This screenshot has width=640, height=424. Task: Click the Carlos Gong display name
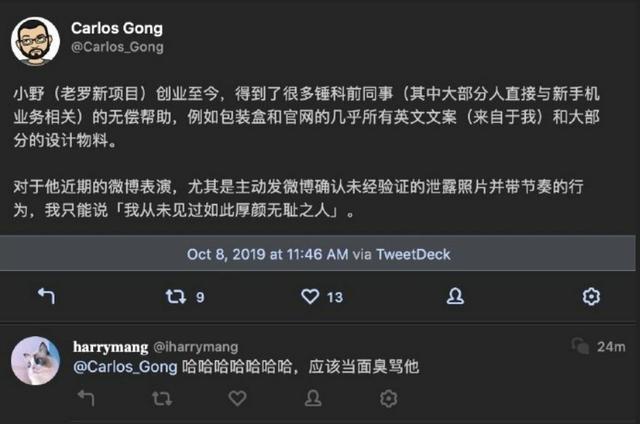tap(117, 28)
